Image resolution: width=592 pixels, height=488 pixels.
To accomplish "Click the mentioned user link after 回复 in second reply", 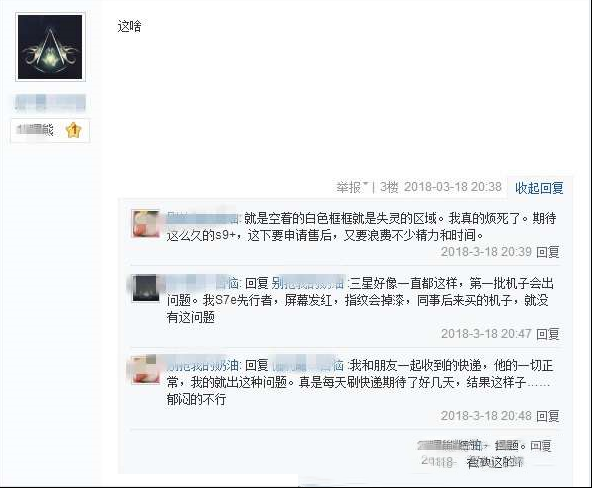I will click(308, 283).
